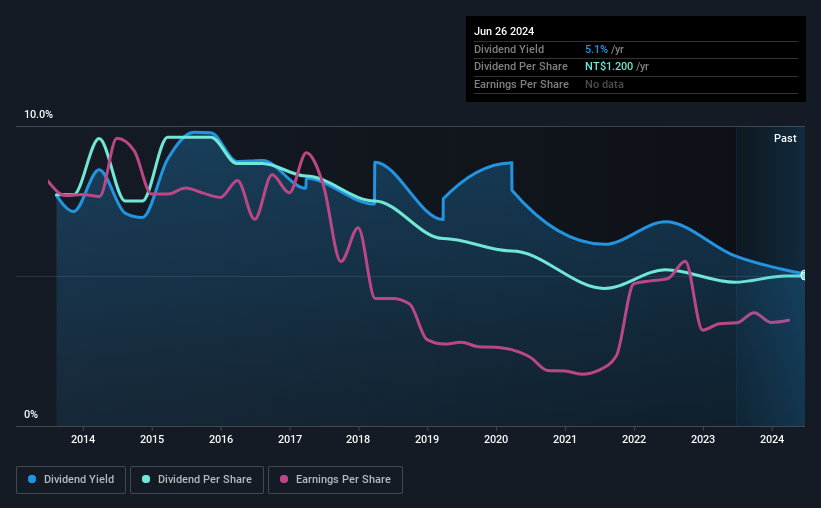
Task: Click the 2019 x-axis year label
Action: [427, 439]
